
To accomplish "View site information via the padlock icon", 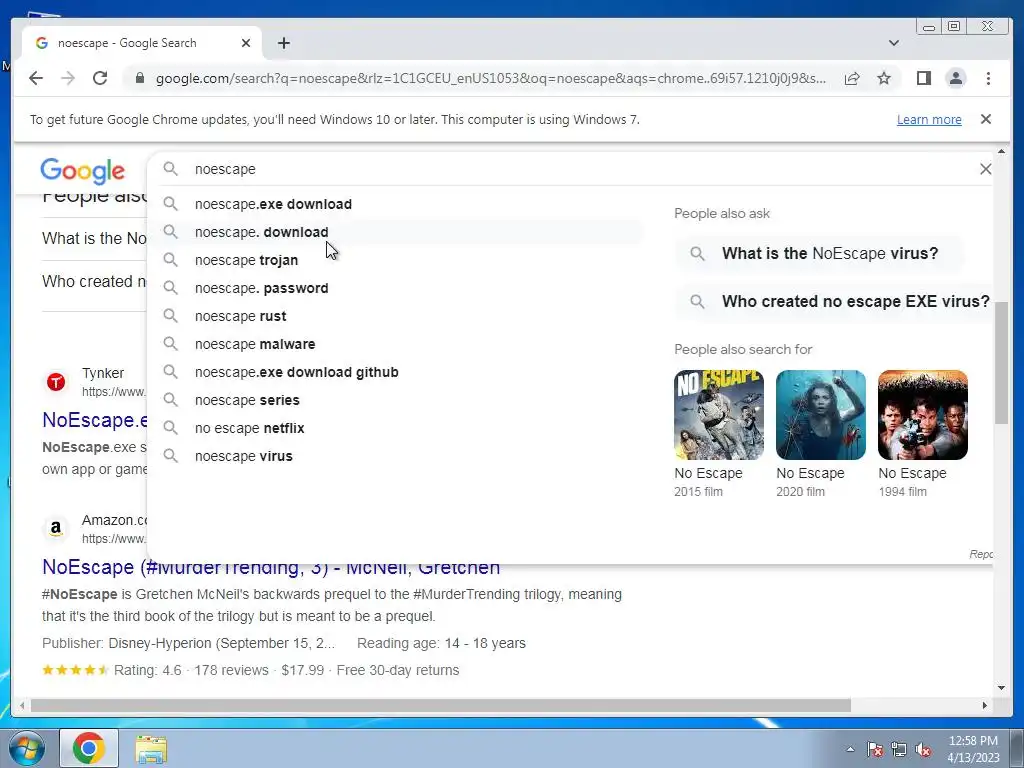I will click(139, 78).
